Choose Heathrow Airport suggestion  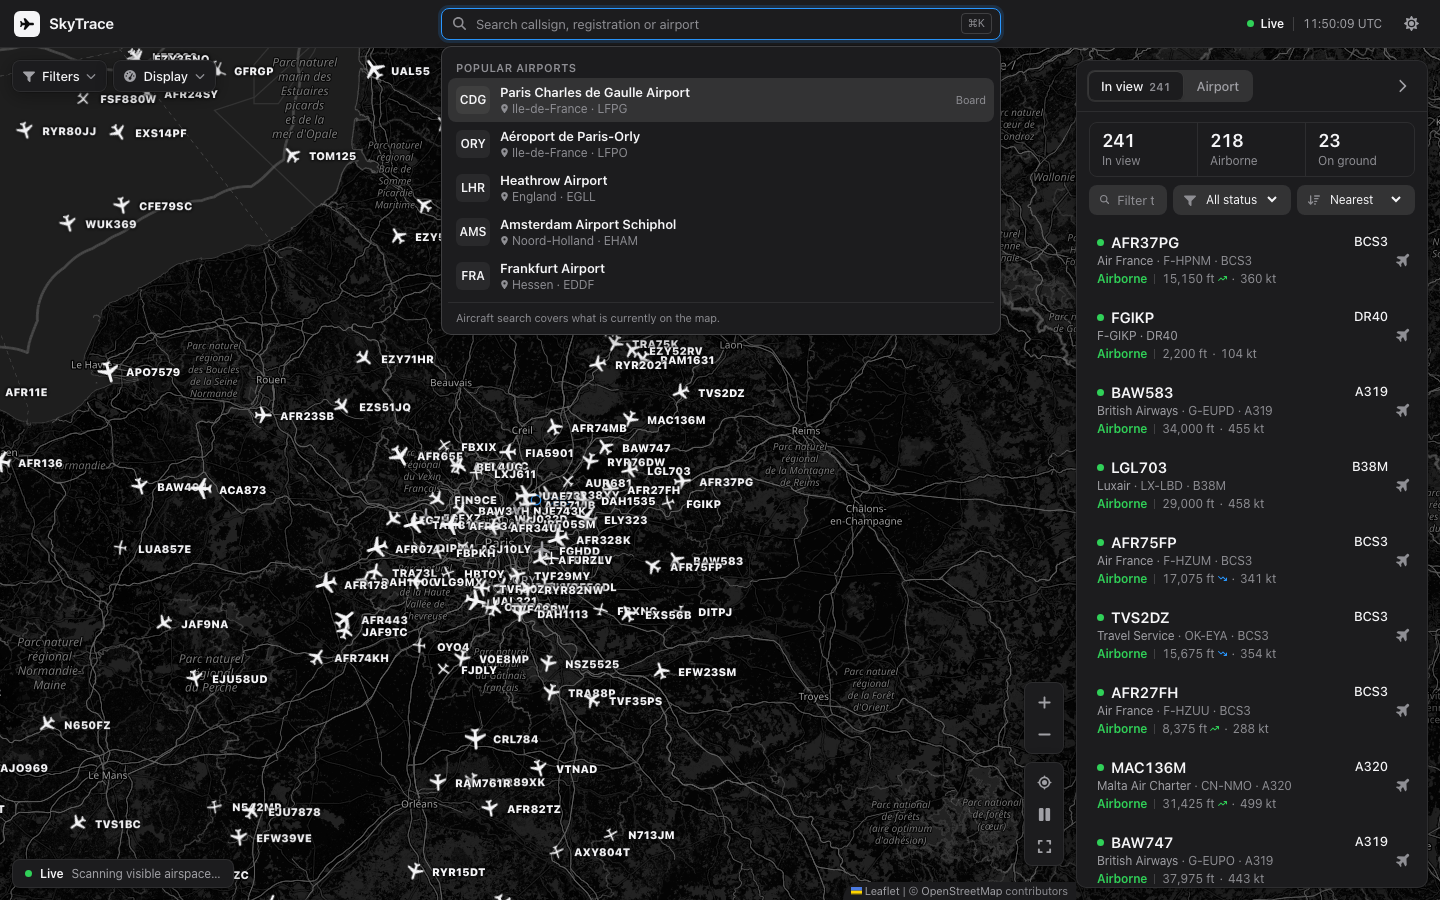pos(721,188)
